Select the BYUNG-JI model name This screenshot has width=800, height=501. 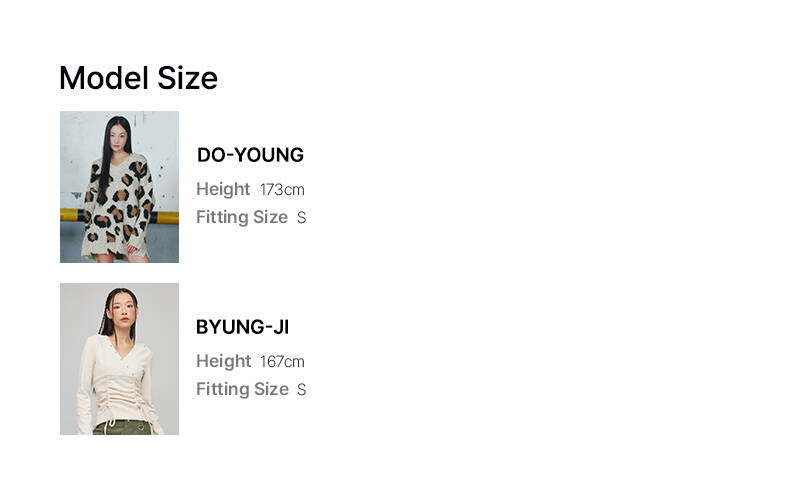(242, 327)
